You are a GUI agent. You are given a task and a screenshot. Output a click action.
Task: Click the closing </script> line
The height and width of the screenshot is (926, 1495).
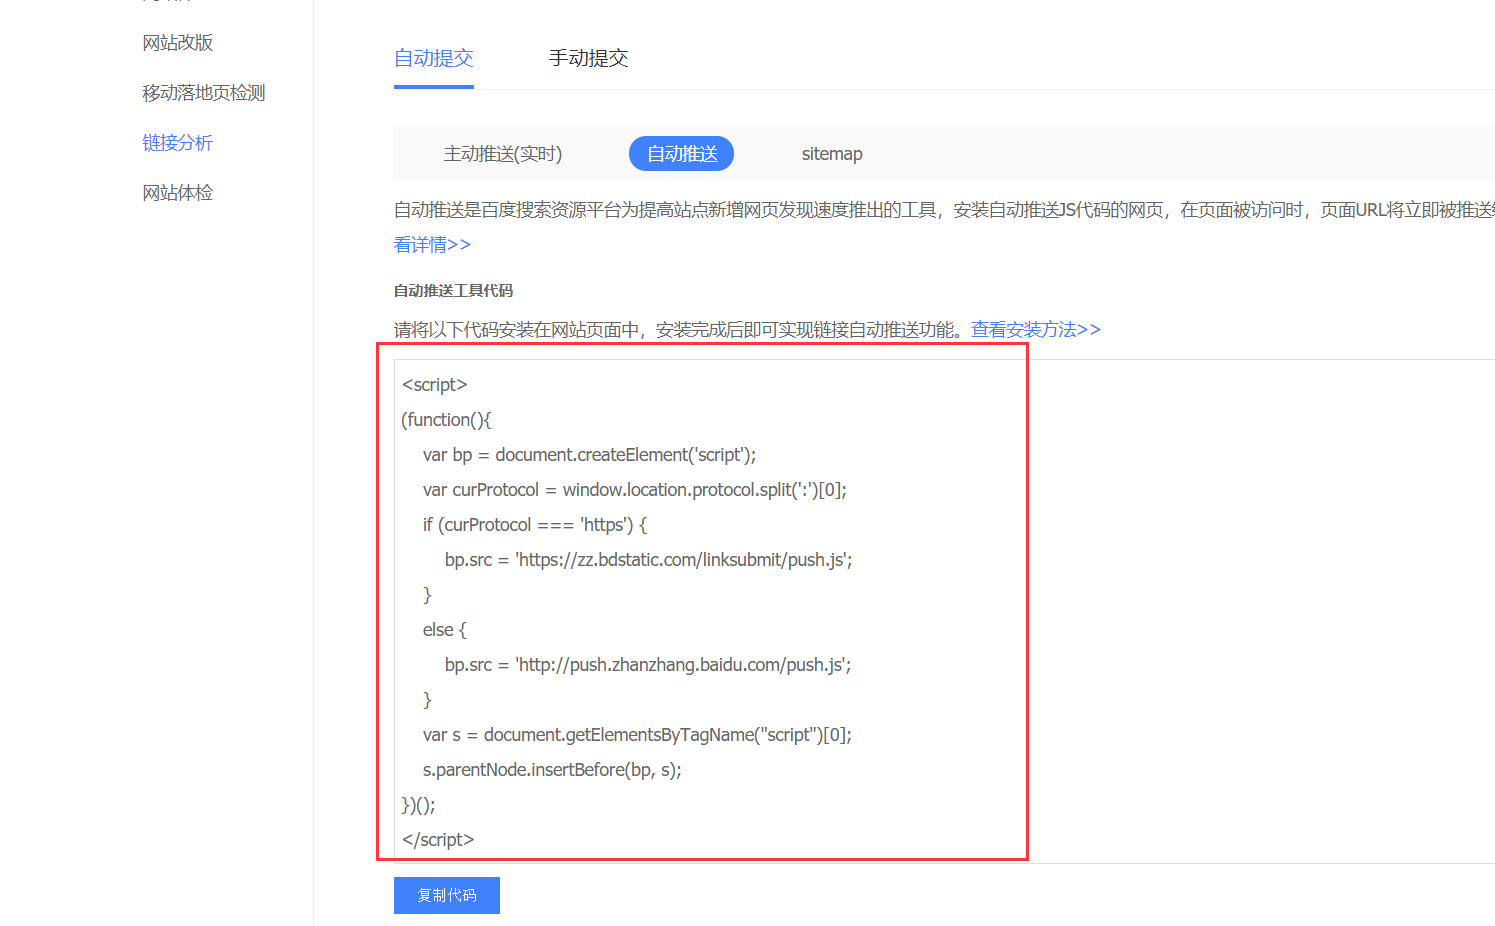pos(438,840)
